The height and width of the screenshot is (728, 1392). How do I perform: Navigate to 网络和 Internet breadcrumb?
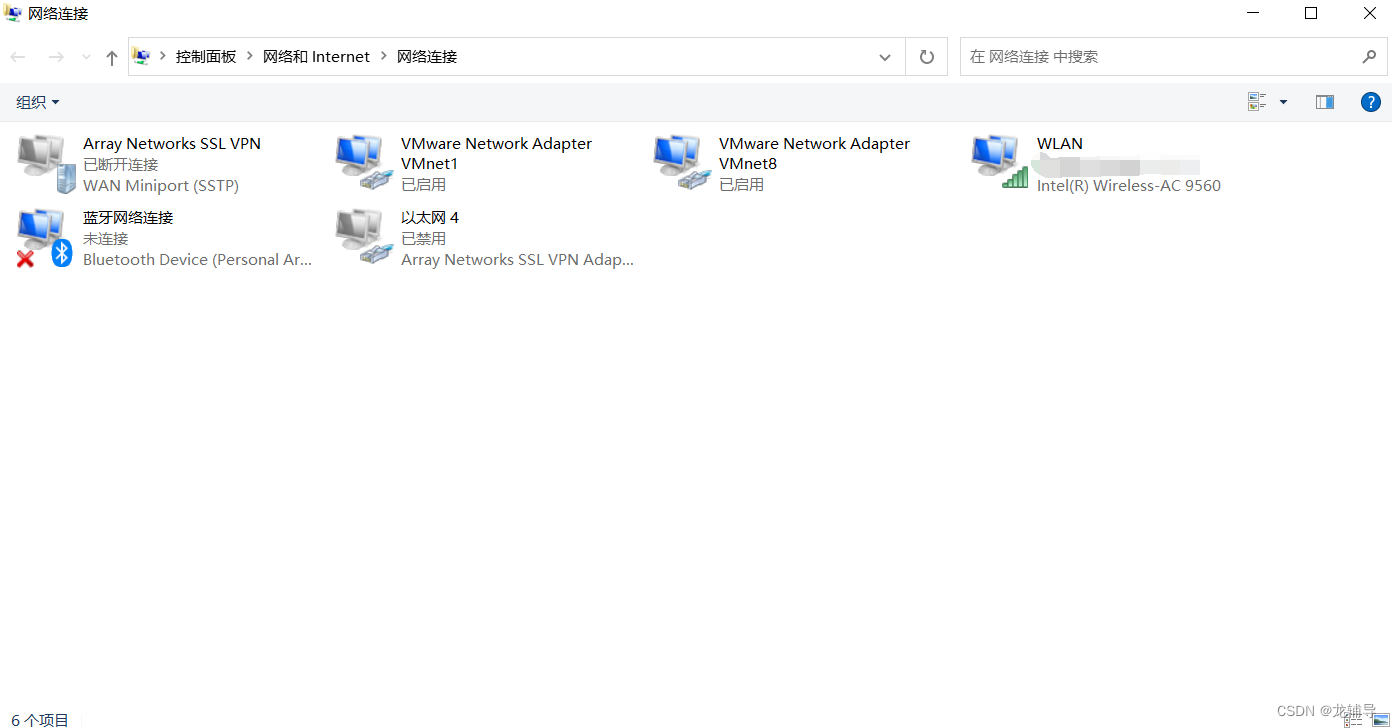pos(316,57)
